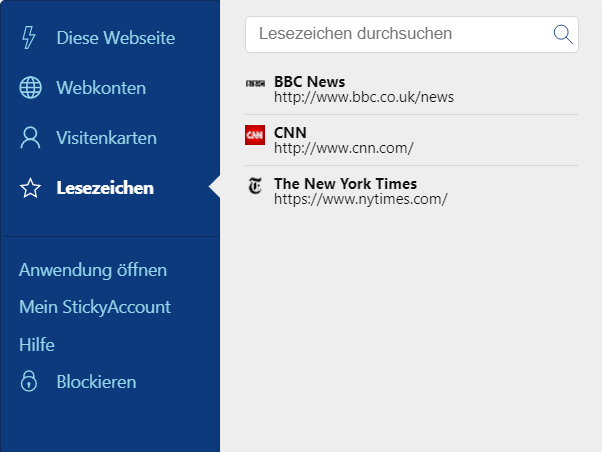Click the lightning bolt icon for Diese Webseite
The height and width of the screenshot is (452, 602).
29,37
